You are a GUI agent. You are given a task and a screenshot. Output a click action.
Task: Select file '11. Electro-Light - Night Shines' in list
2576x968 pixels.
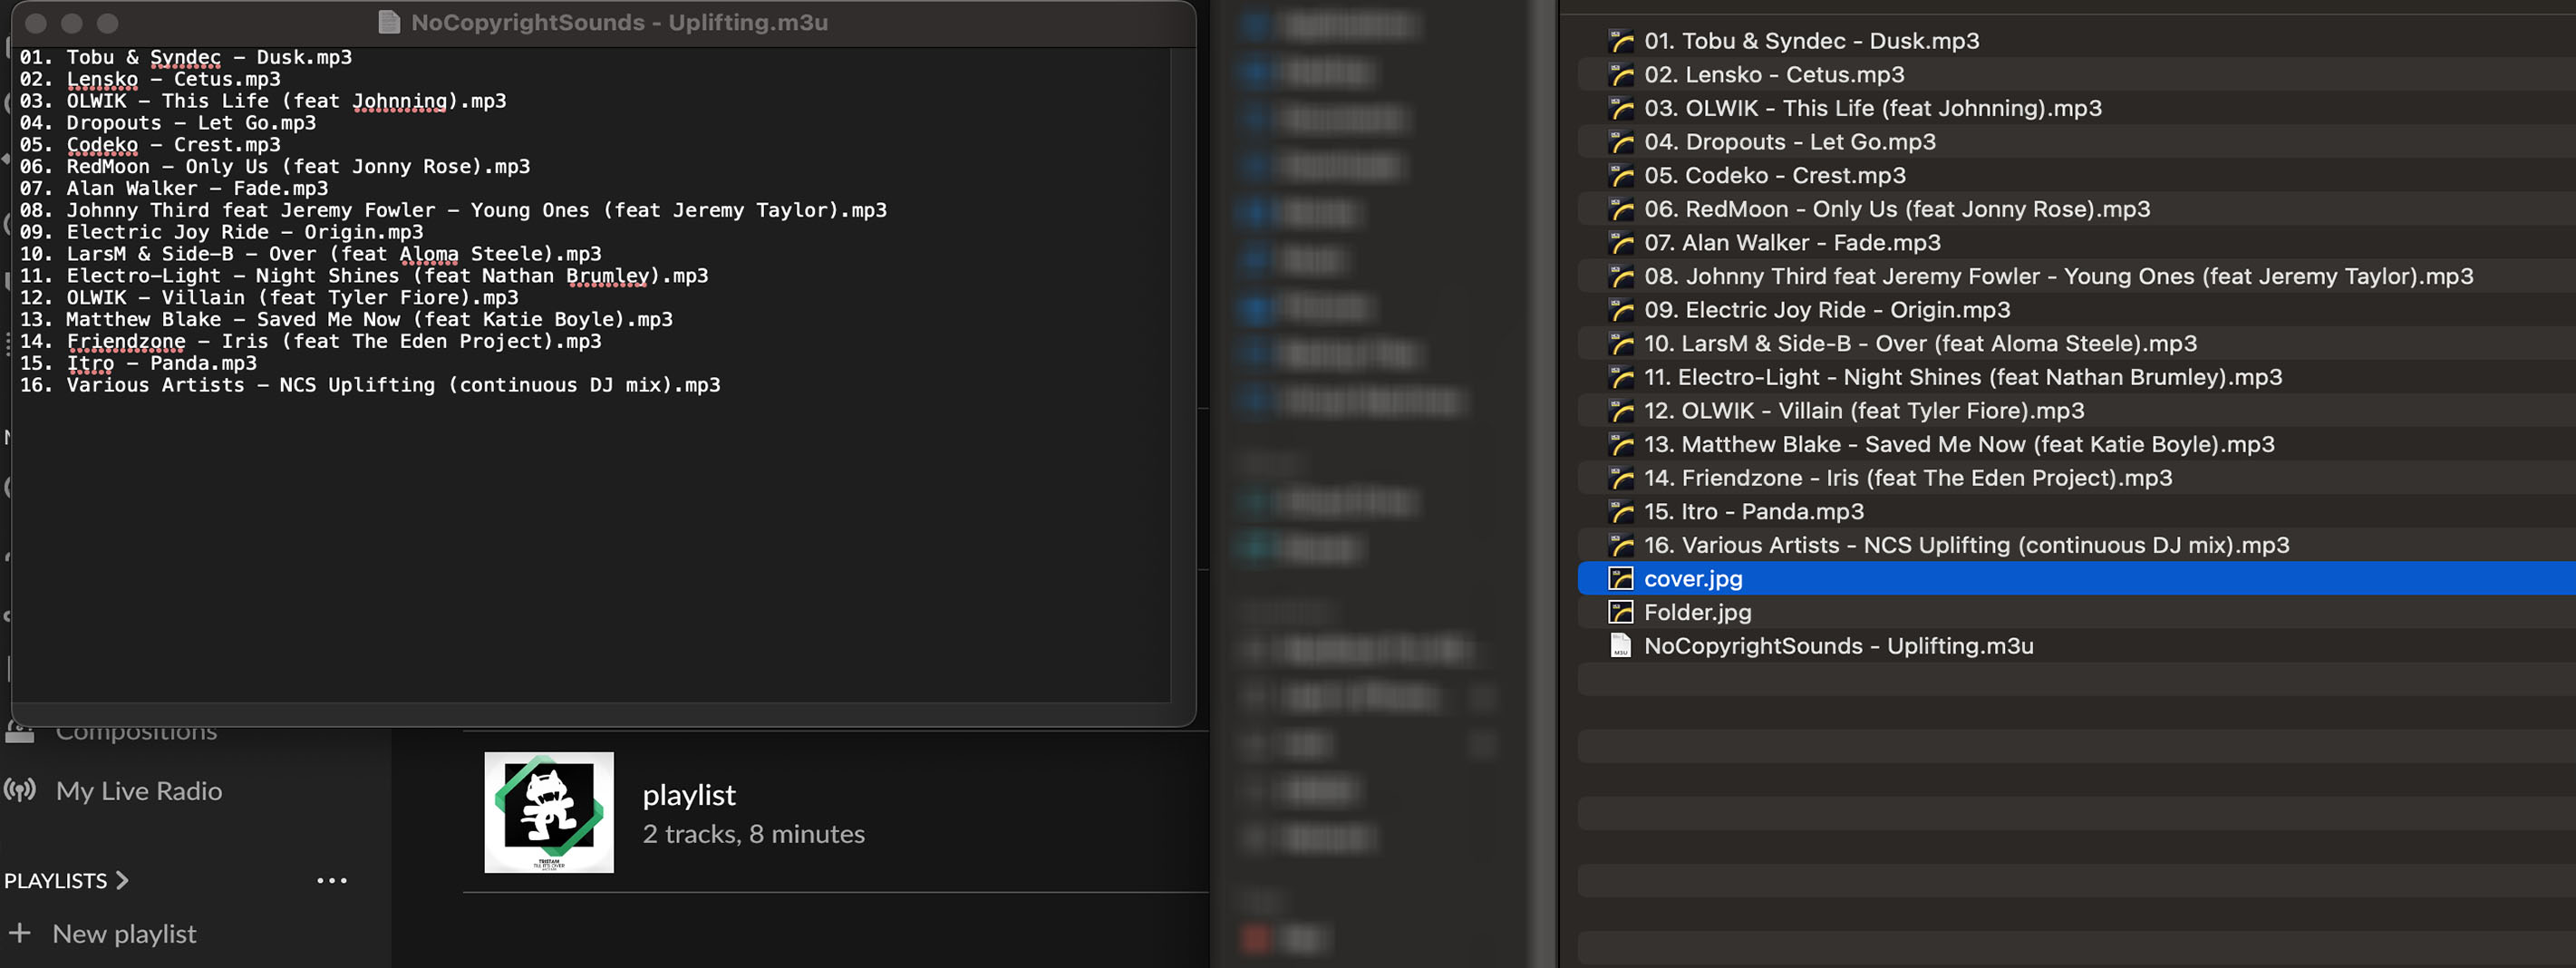click(1963, 377)
